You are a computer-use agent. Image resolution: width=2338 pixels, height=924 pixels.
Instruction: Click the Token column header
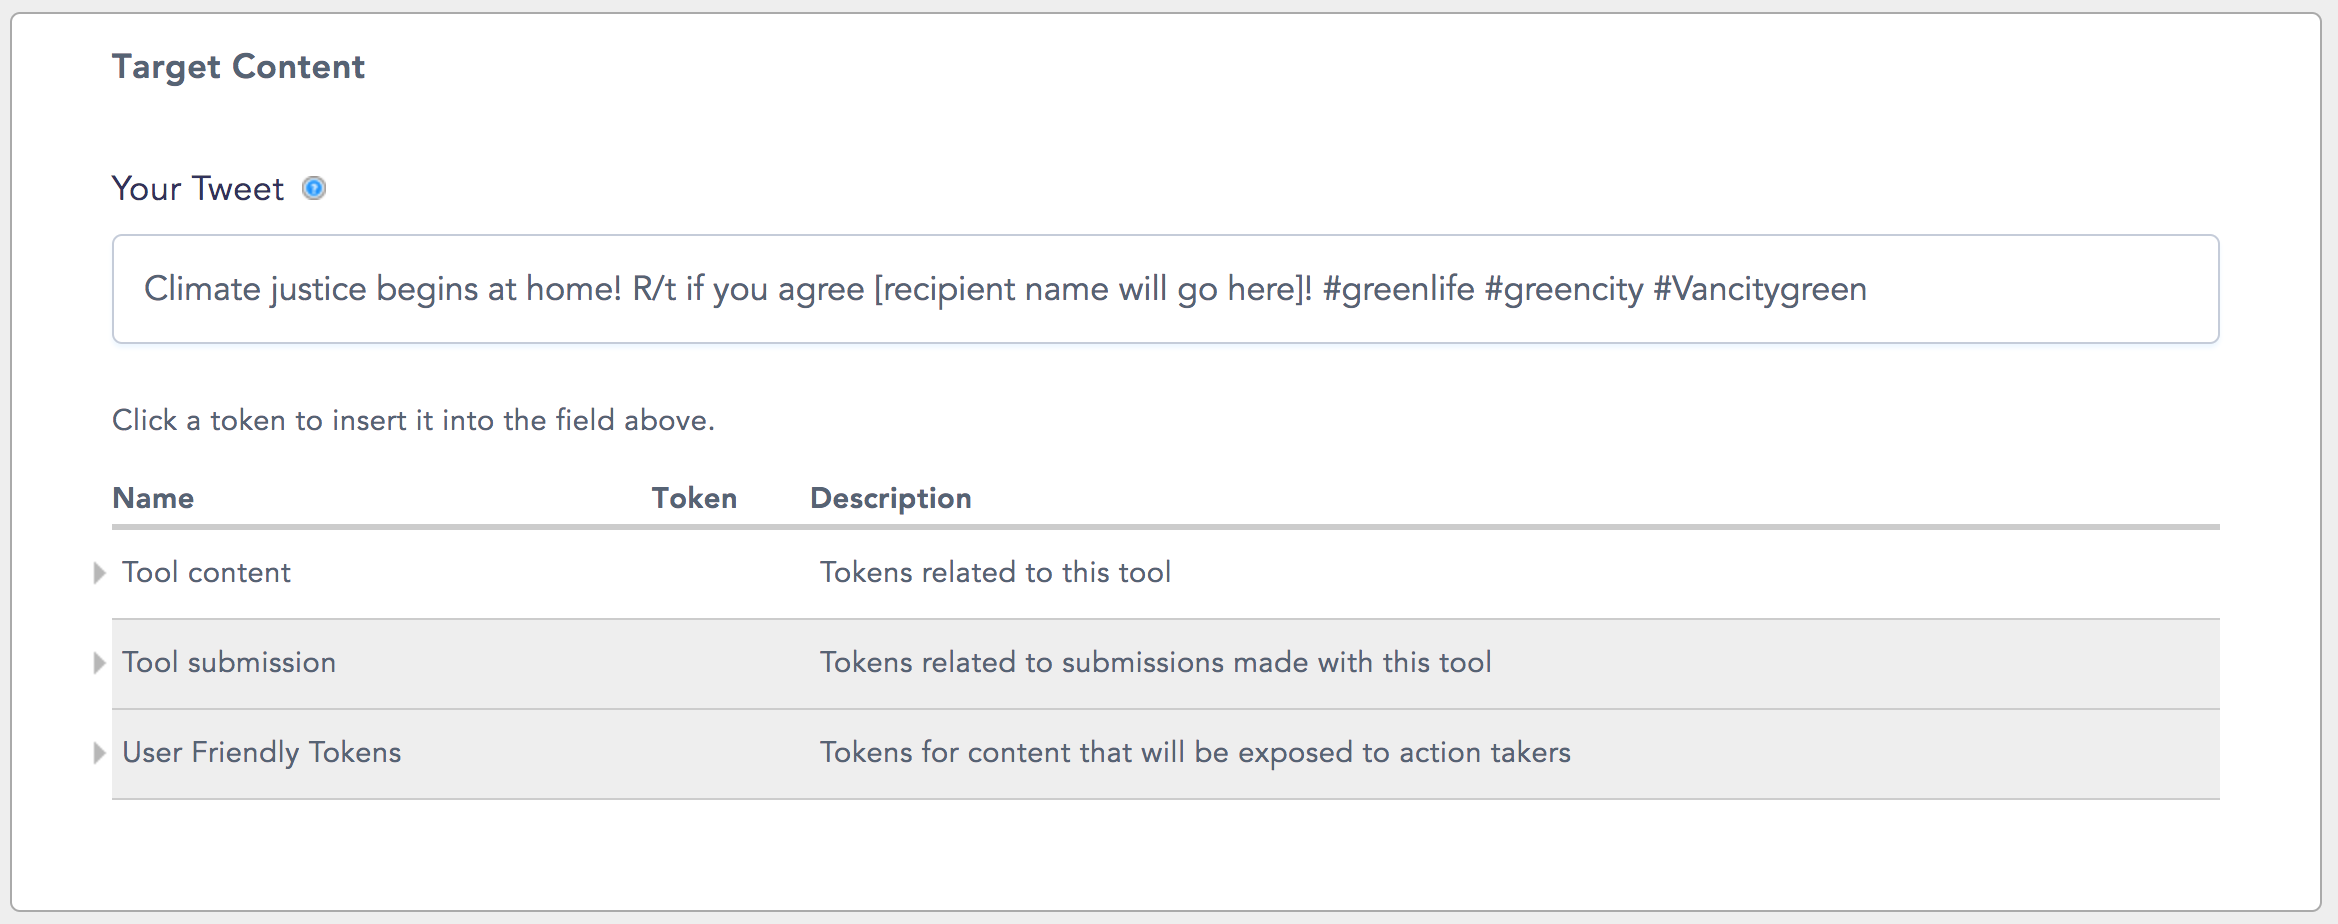694,498
